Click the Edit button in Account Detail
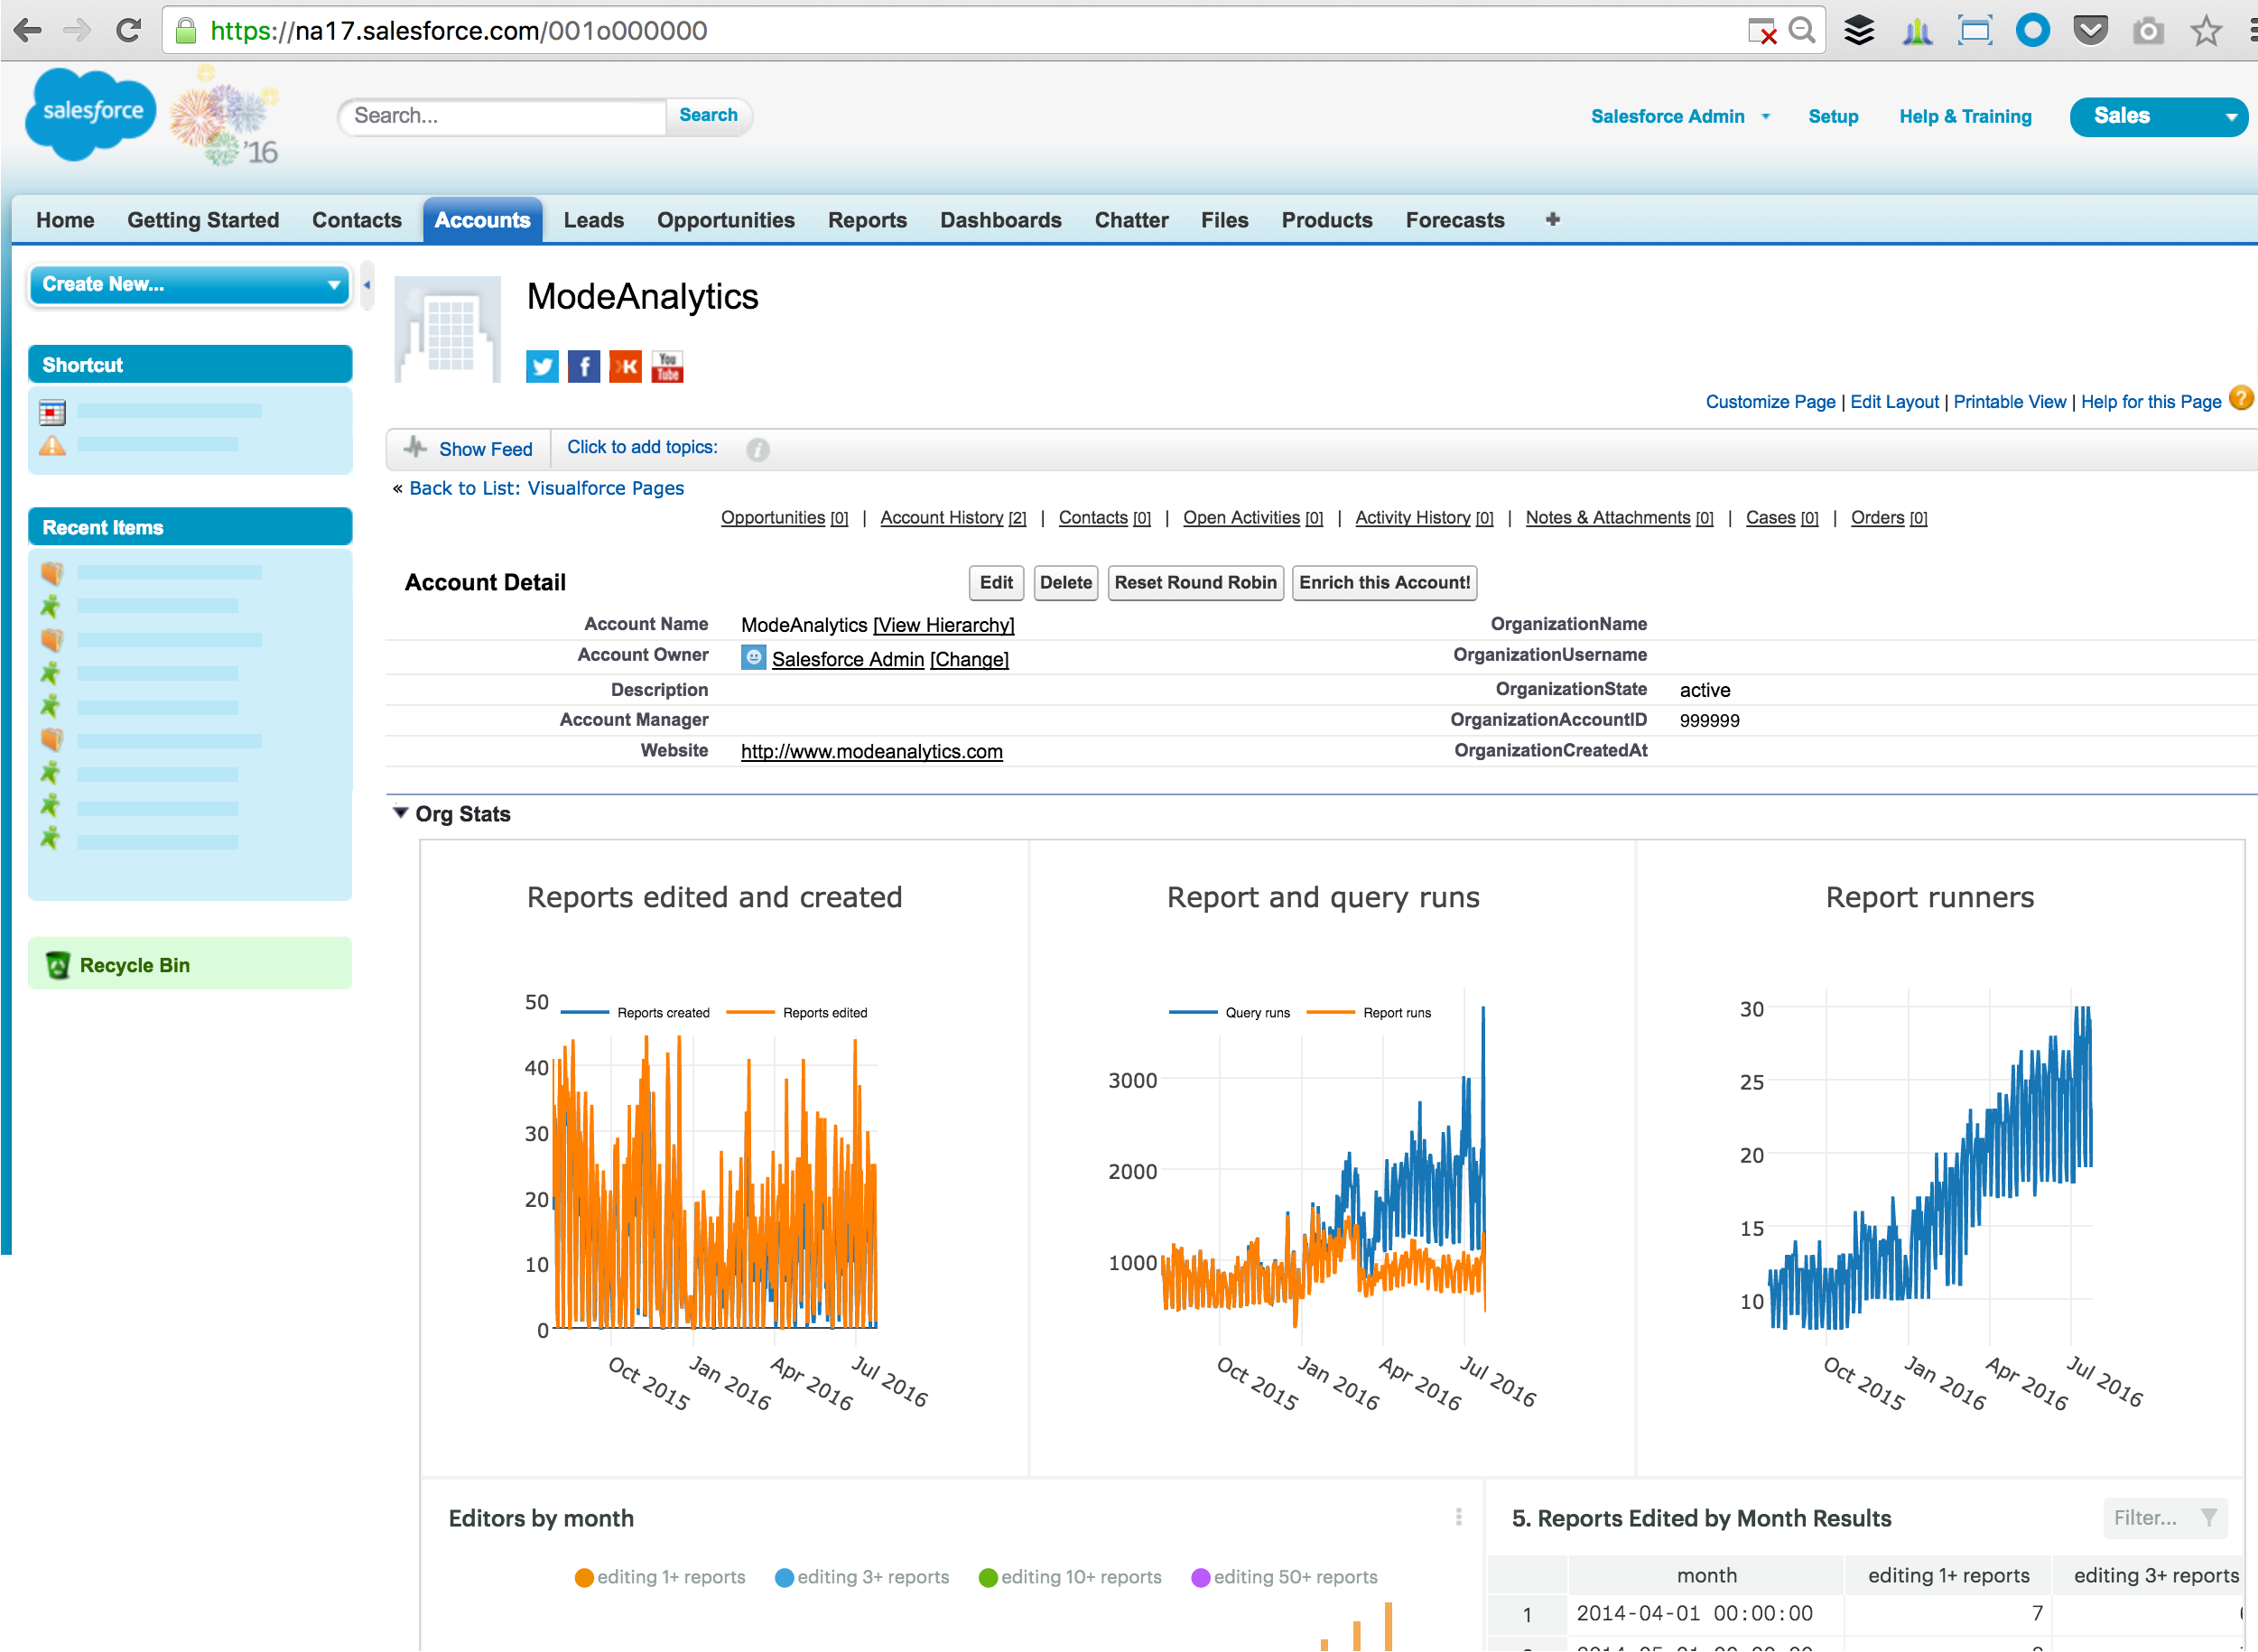Screen dimensions: 2258x1652 pos(996,583)
